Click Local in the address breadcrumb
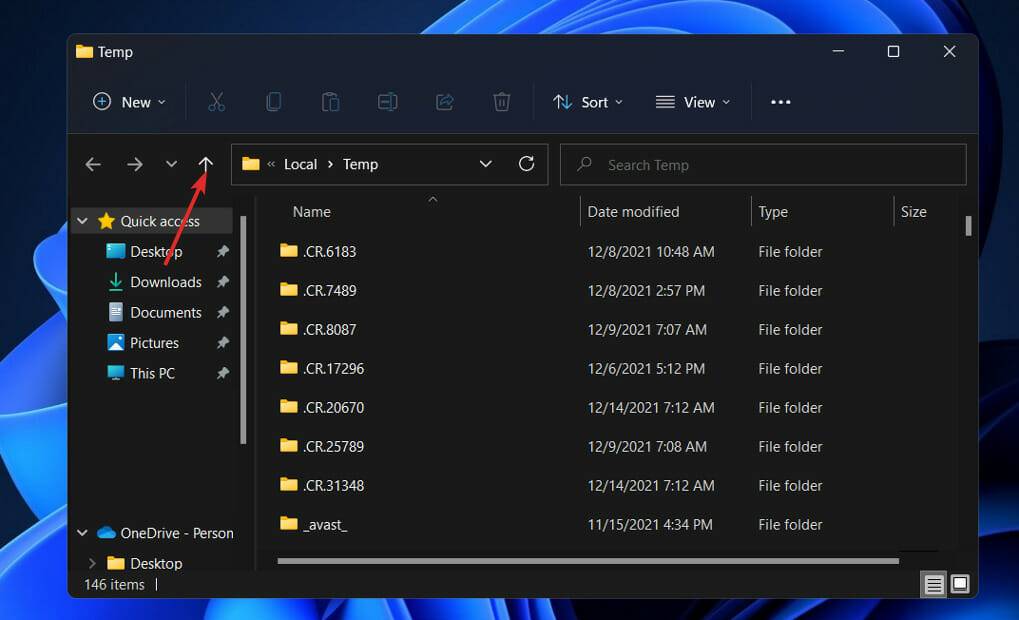Viewport: 1019px width, 620px height. [300, 164]
